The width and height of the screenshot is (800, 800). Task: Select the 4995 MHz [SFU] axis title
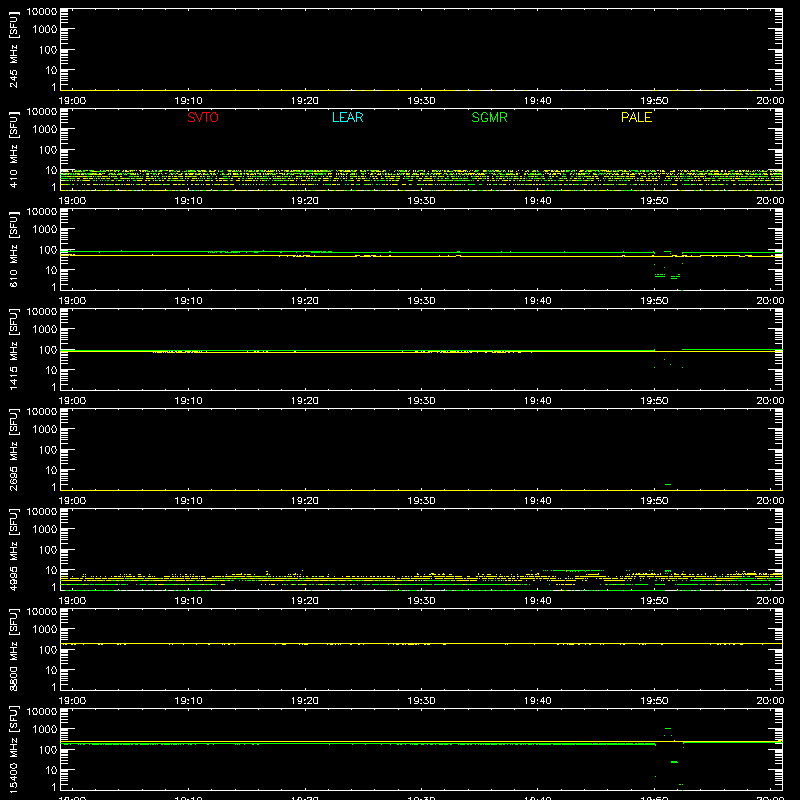14,549
